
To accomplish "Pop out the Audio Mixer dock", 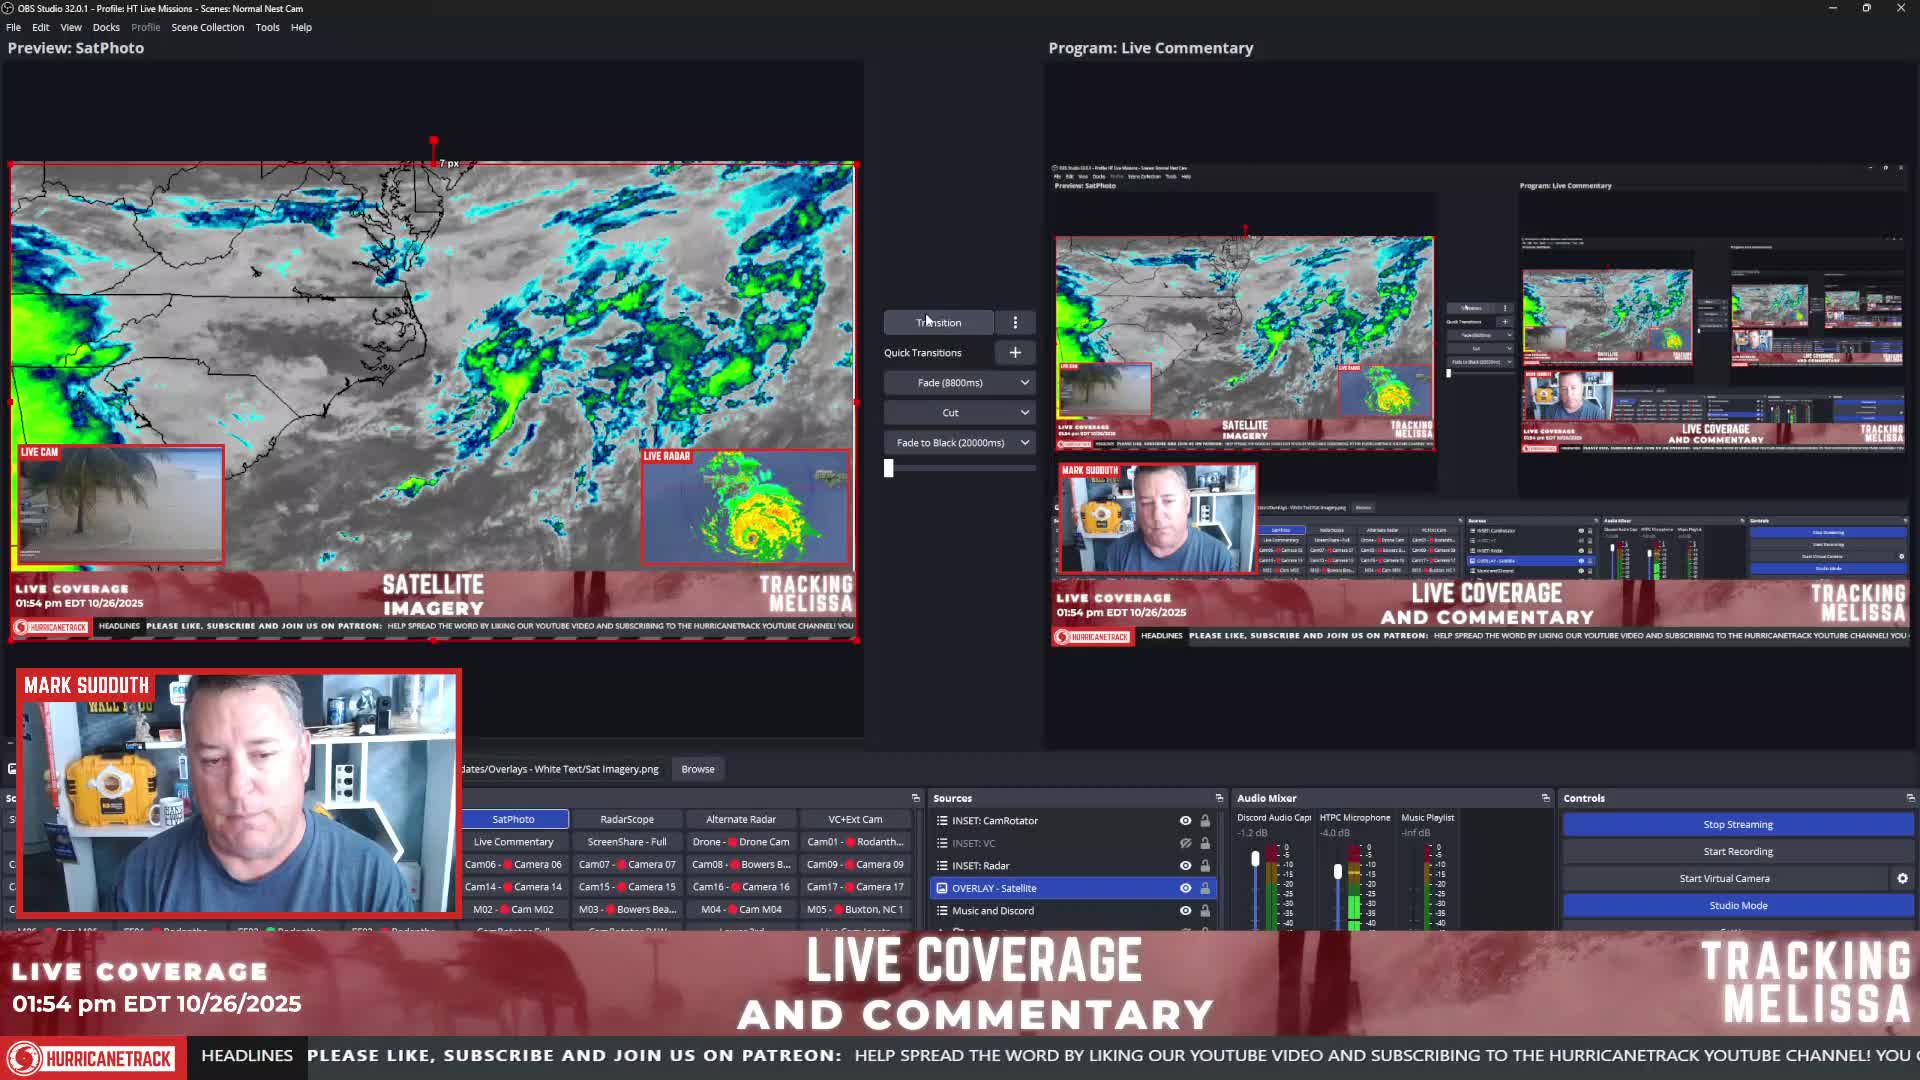I will (1545, 798).
